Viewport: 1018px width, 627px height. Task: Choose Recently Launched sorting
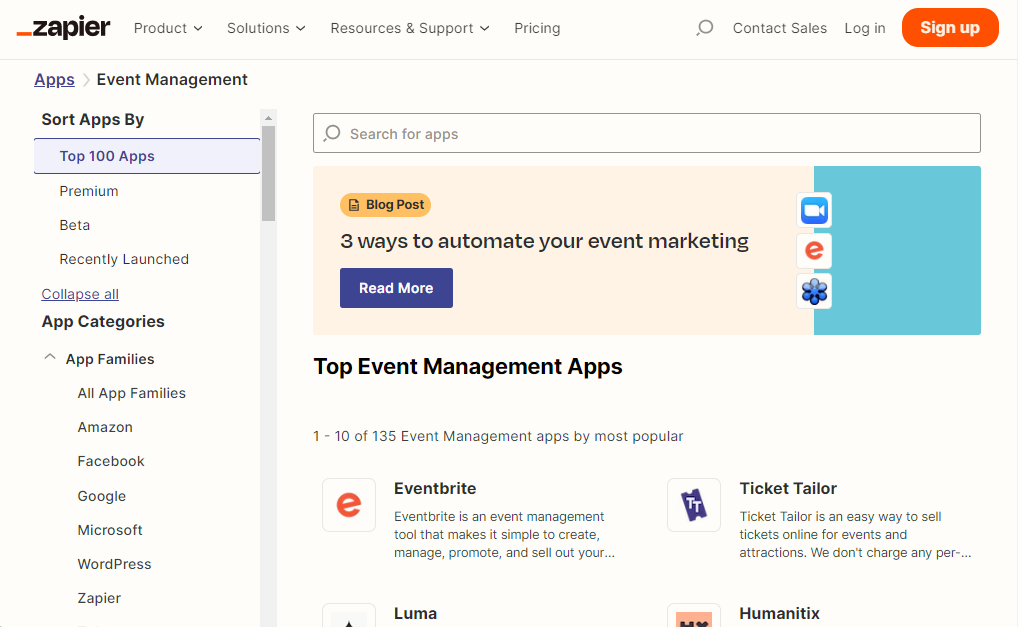[123, 258]
